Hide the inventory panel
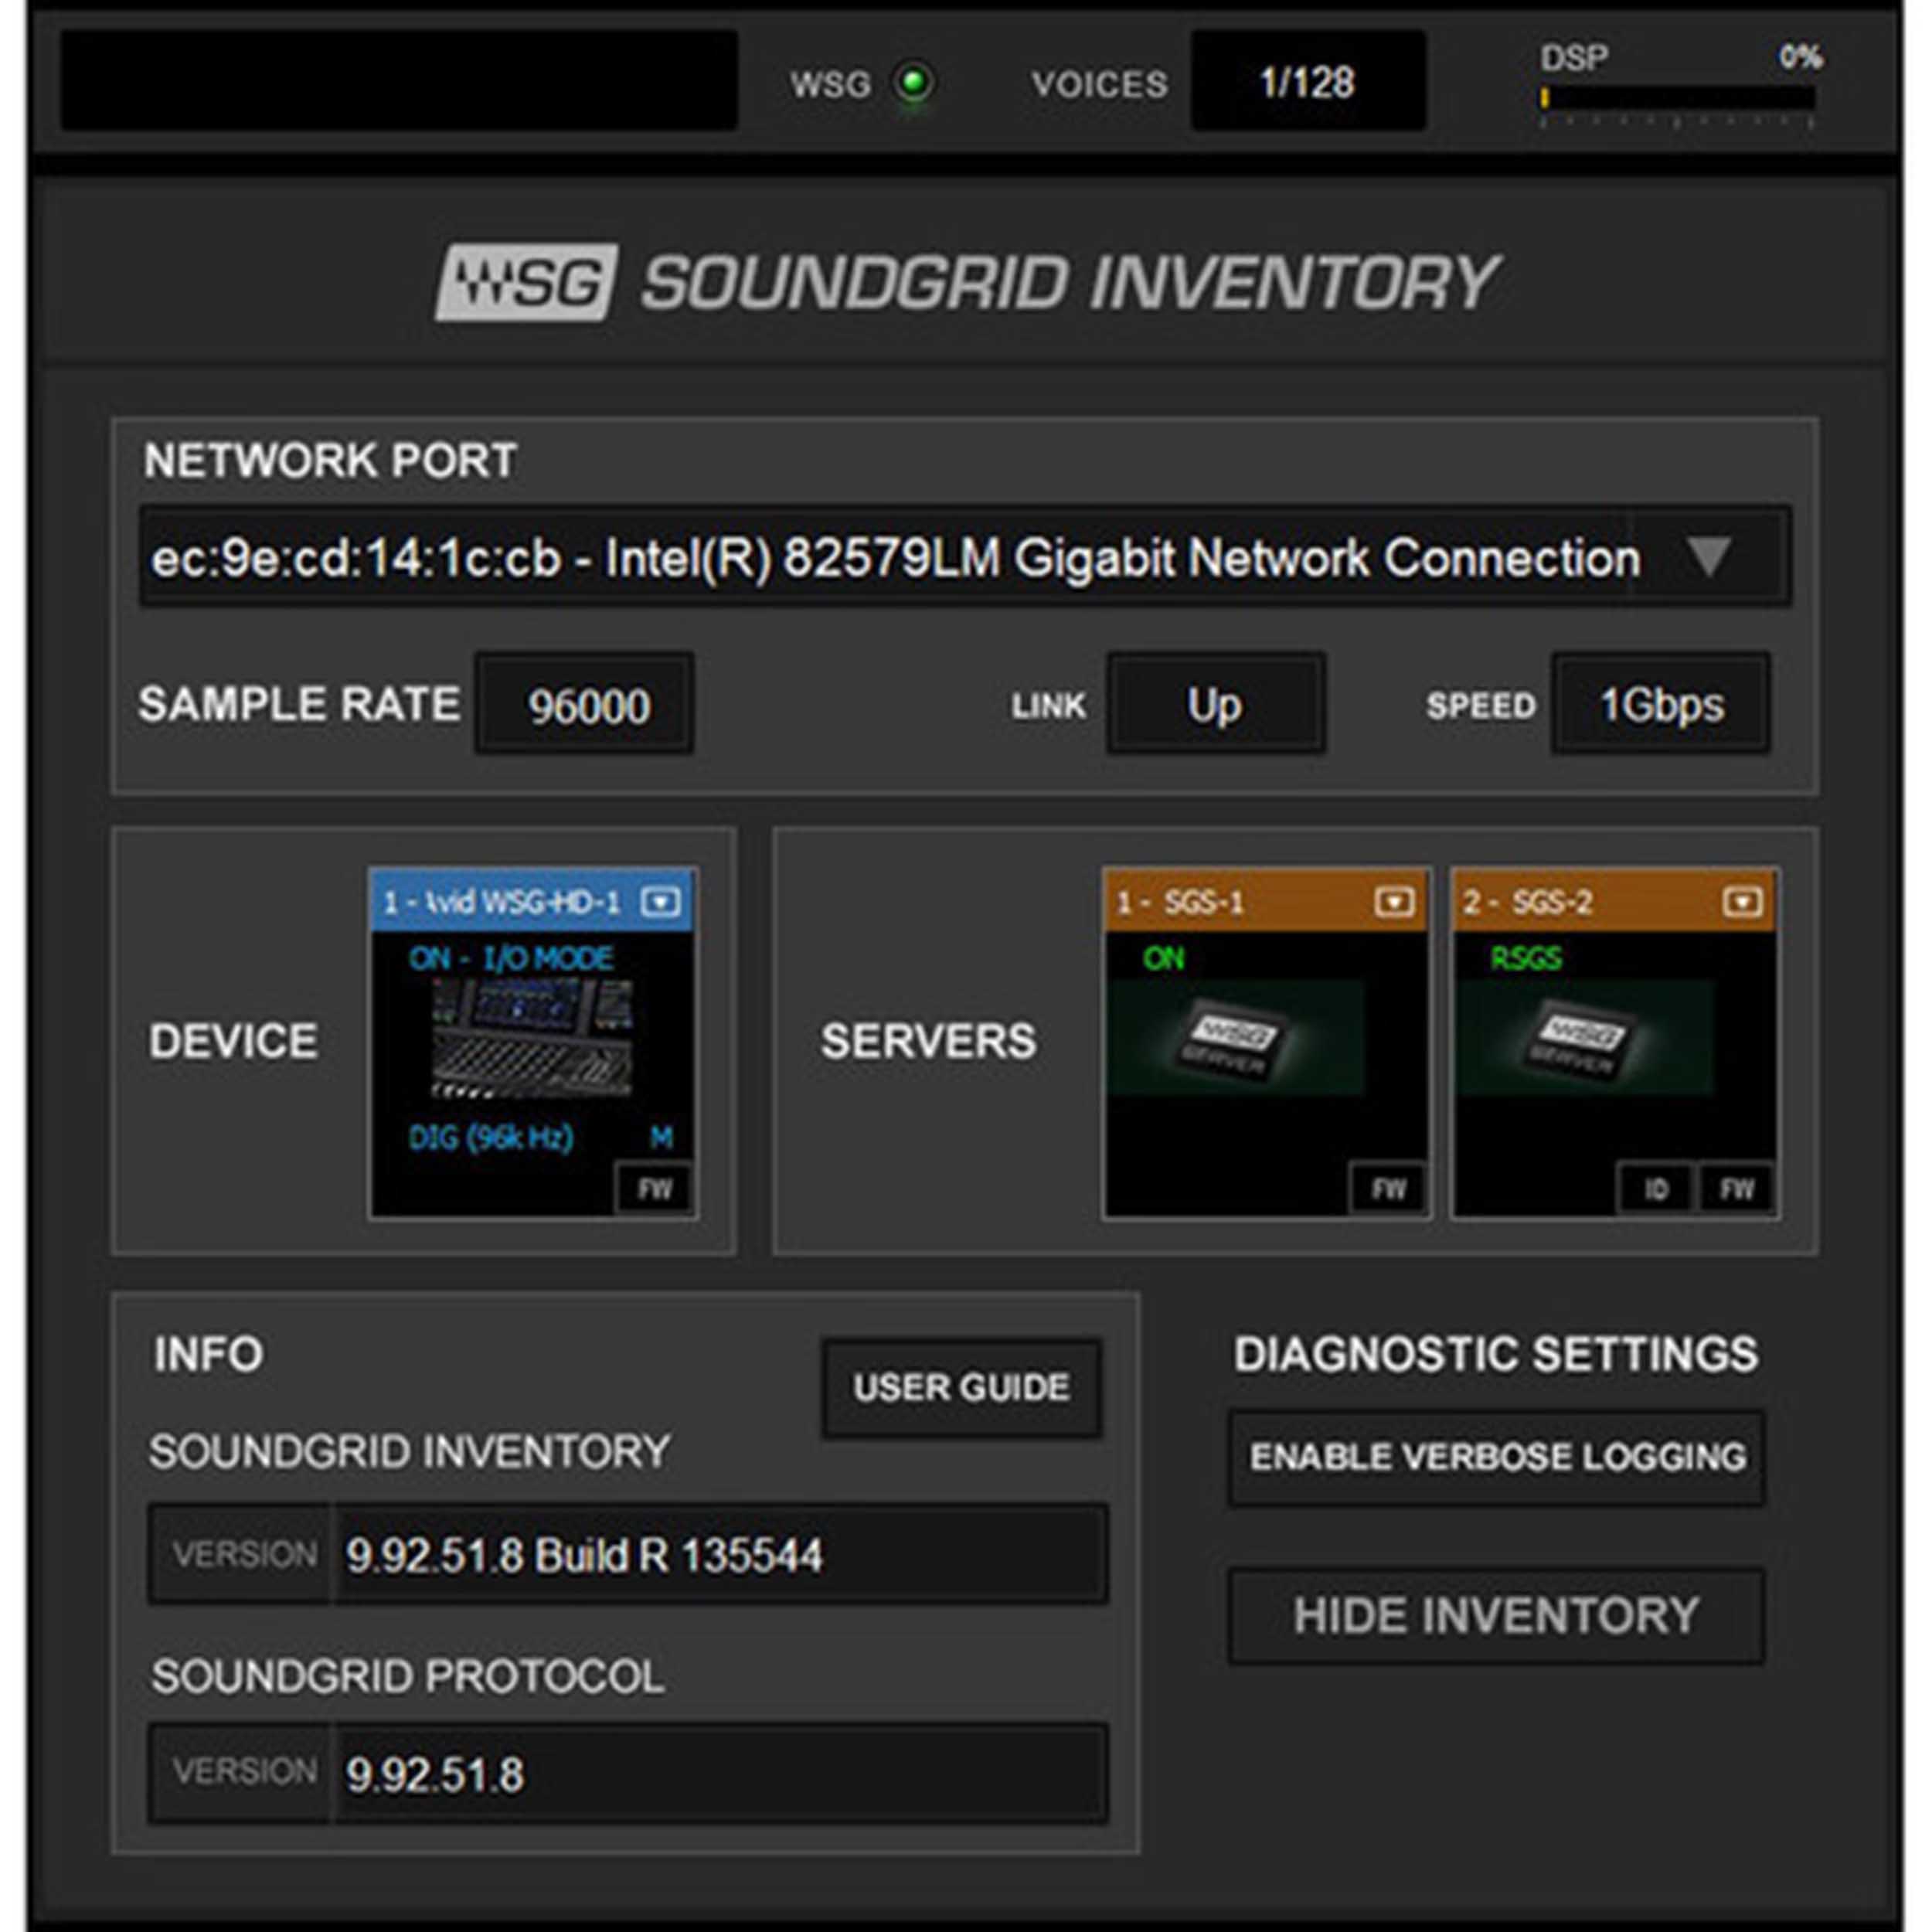Image resolution: width=1932 pixels, height=1932 pixels. click(x=1497, y=1615)
